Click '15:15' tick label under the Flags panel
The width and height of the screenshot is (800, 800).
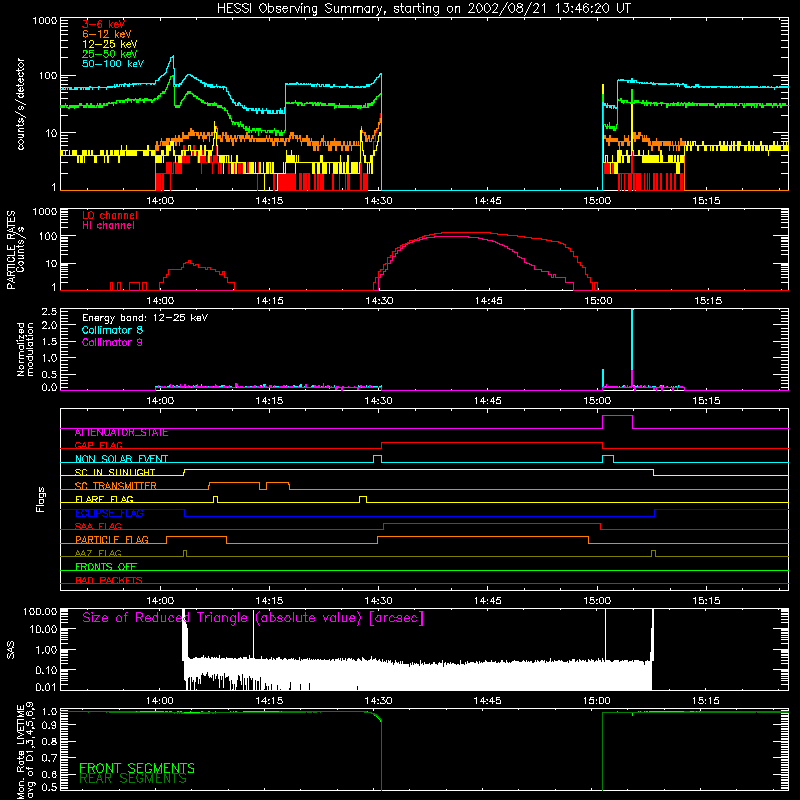[x=706, y=601]
